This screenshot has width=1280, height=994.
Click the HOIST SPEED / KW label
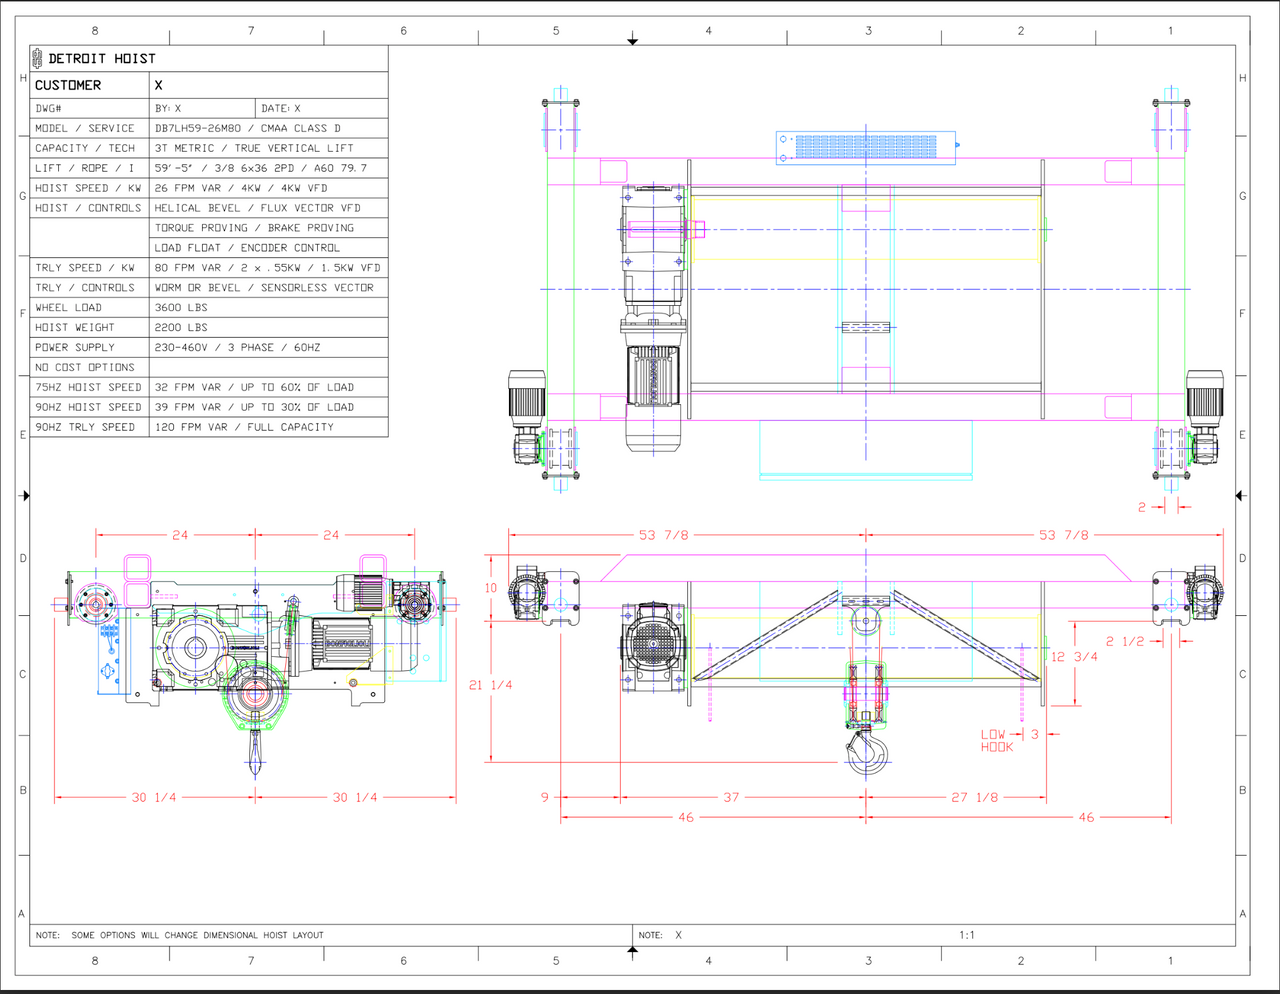pyautogui.click(x=88, y=188)
